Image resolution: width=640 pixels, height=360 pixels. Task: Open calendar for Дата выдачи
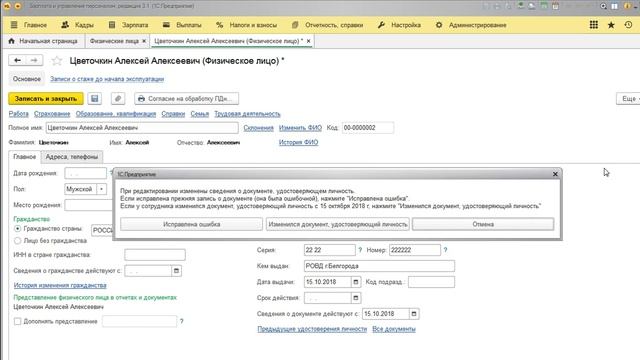[356, 282]
